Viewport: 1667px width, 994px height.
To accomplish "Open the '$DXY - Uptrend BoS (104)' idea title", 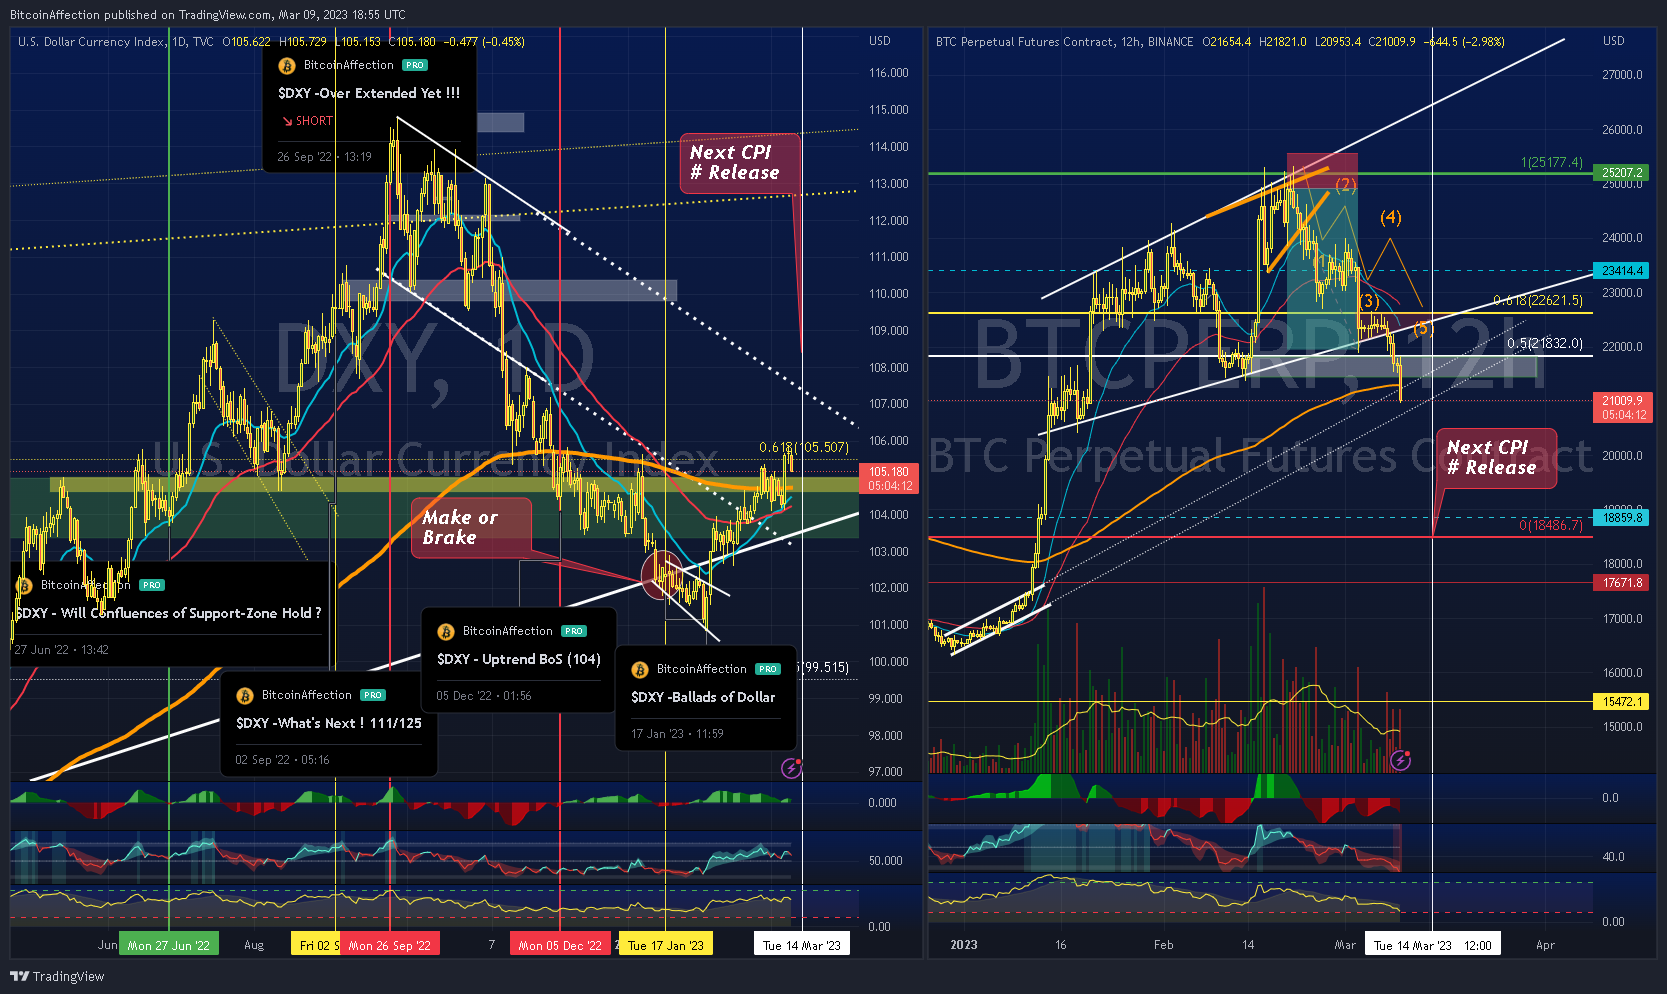I will (x=518, y=659).
